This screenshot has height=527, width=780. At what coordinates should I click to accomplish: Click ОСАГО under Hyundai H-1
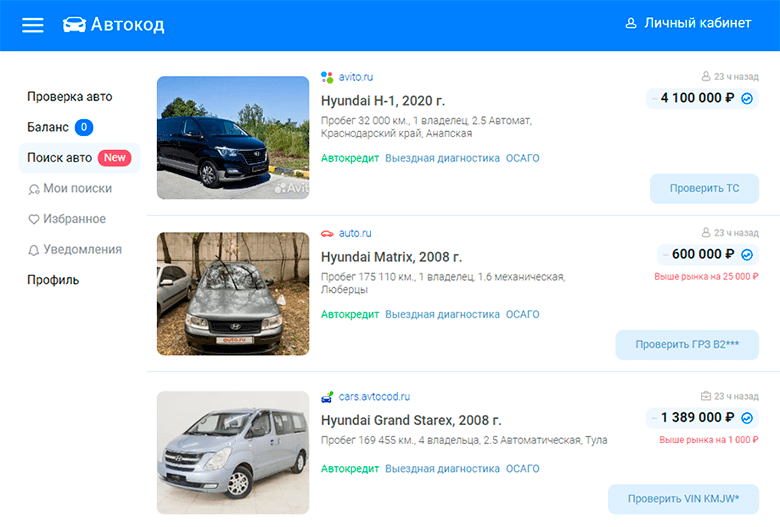(x=522, y=158)
